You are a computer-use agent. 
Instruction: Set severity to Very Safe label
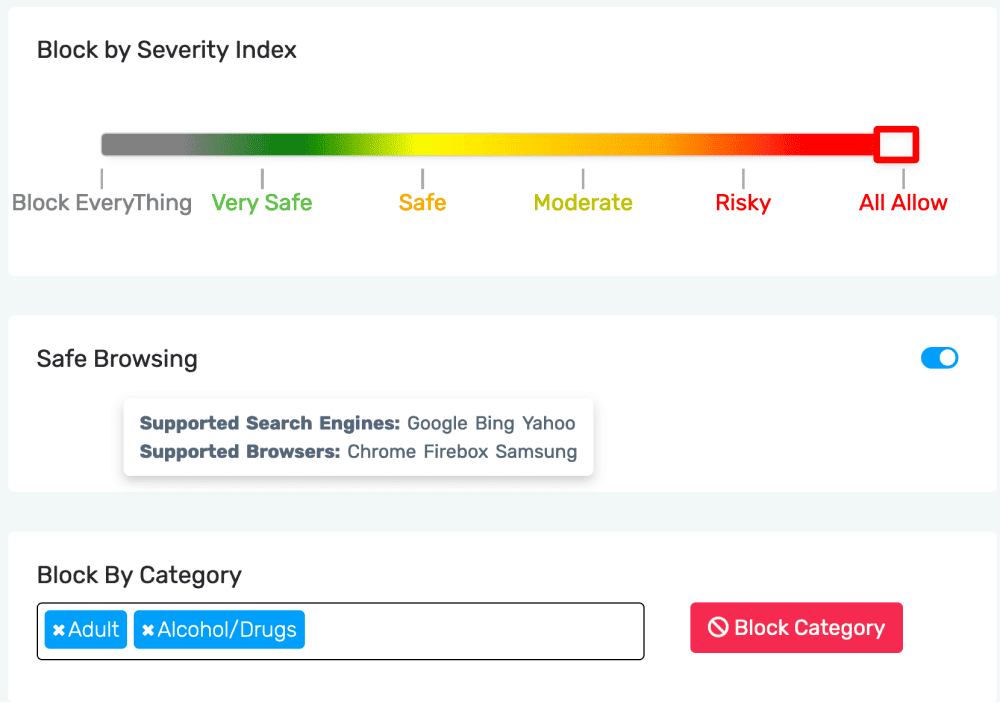click(261, 202)
